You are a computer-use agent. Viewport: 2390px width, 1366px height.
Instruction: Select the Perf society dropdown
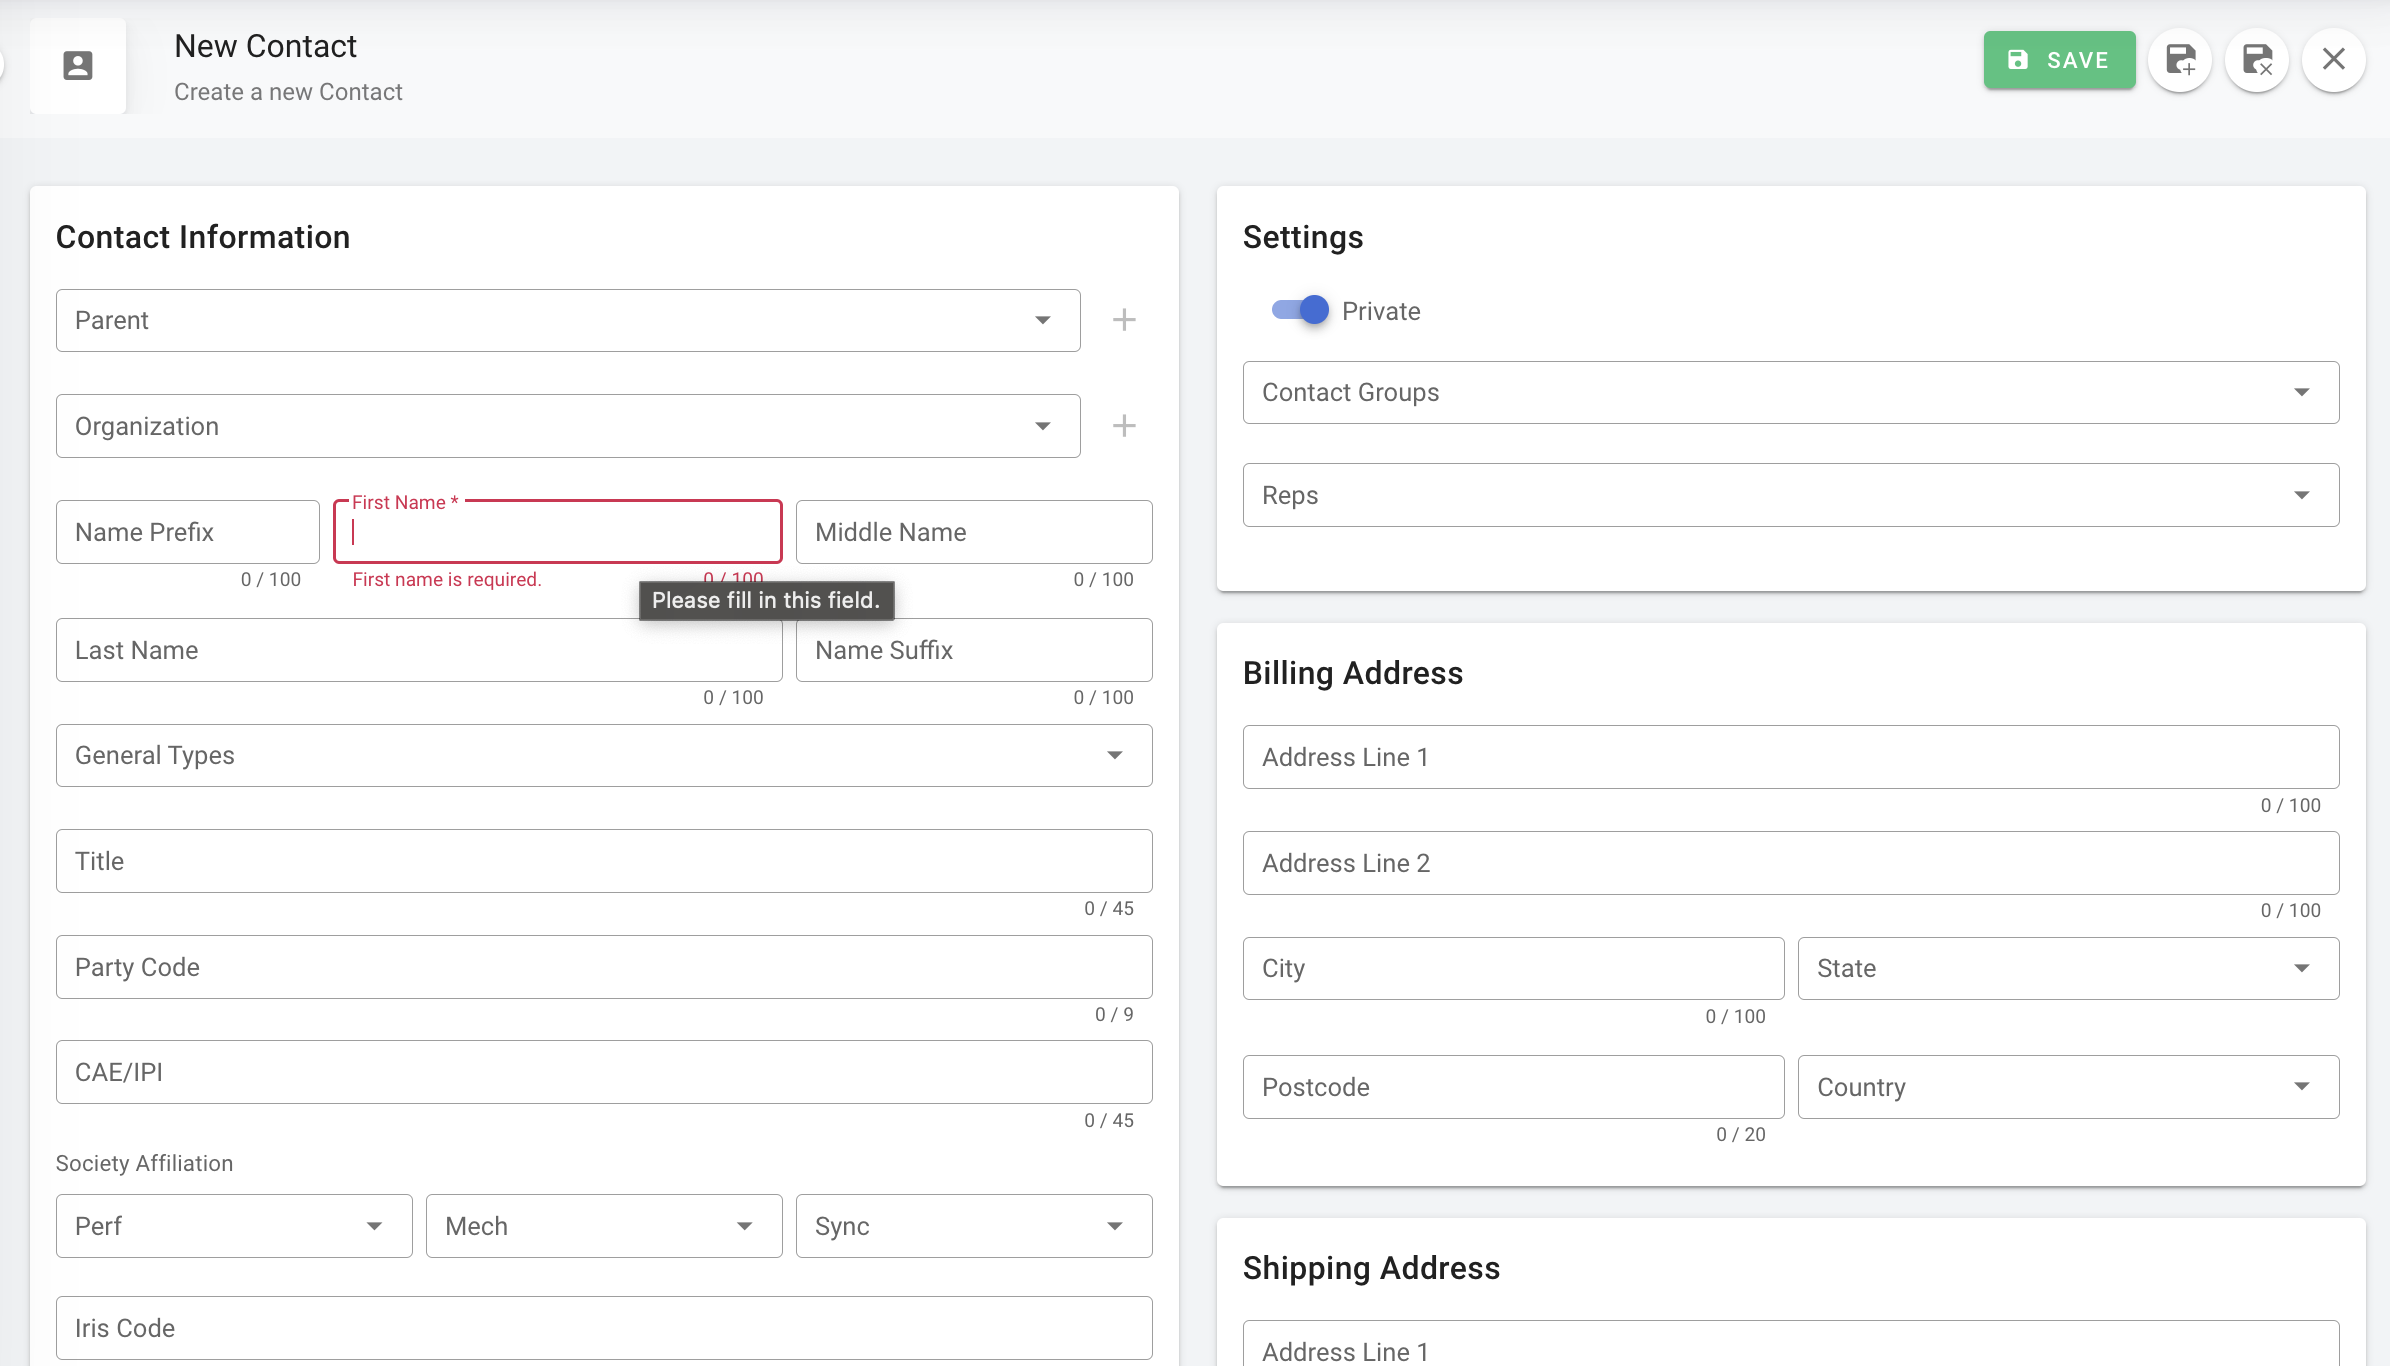pos(233,1226)
